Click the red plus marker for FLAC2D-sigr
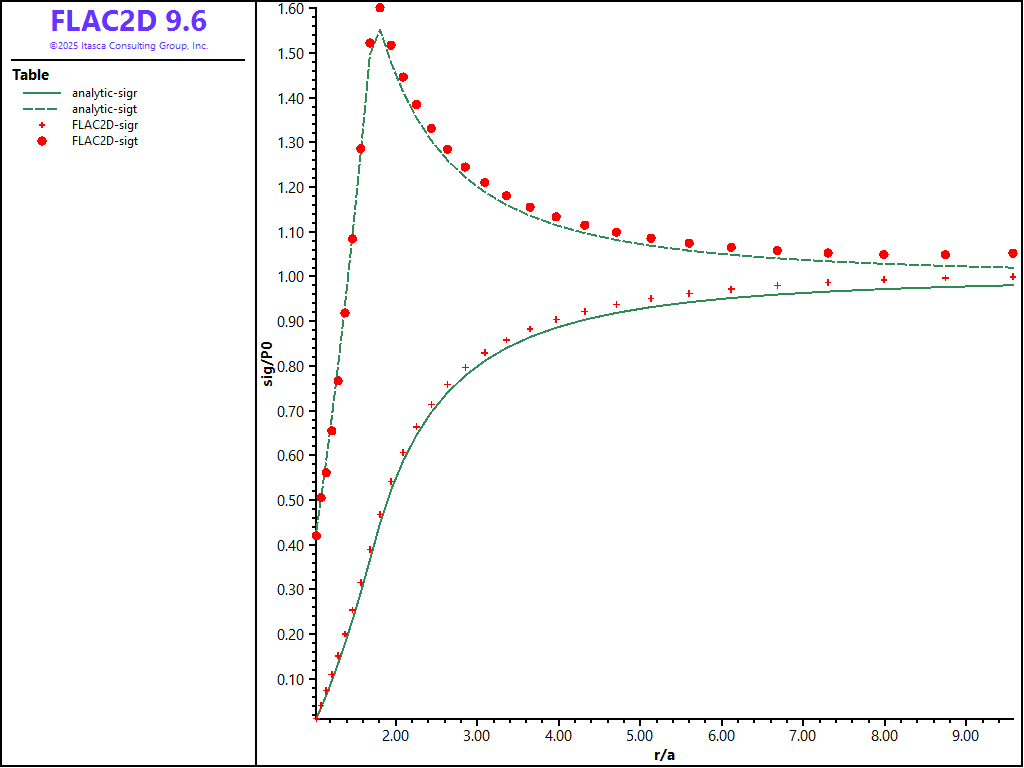 pos(41,125)
